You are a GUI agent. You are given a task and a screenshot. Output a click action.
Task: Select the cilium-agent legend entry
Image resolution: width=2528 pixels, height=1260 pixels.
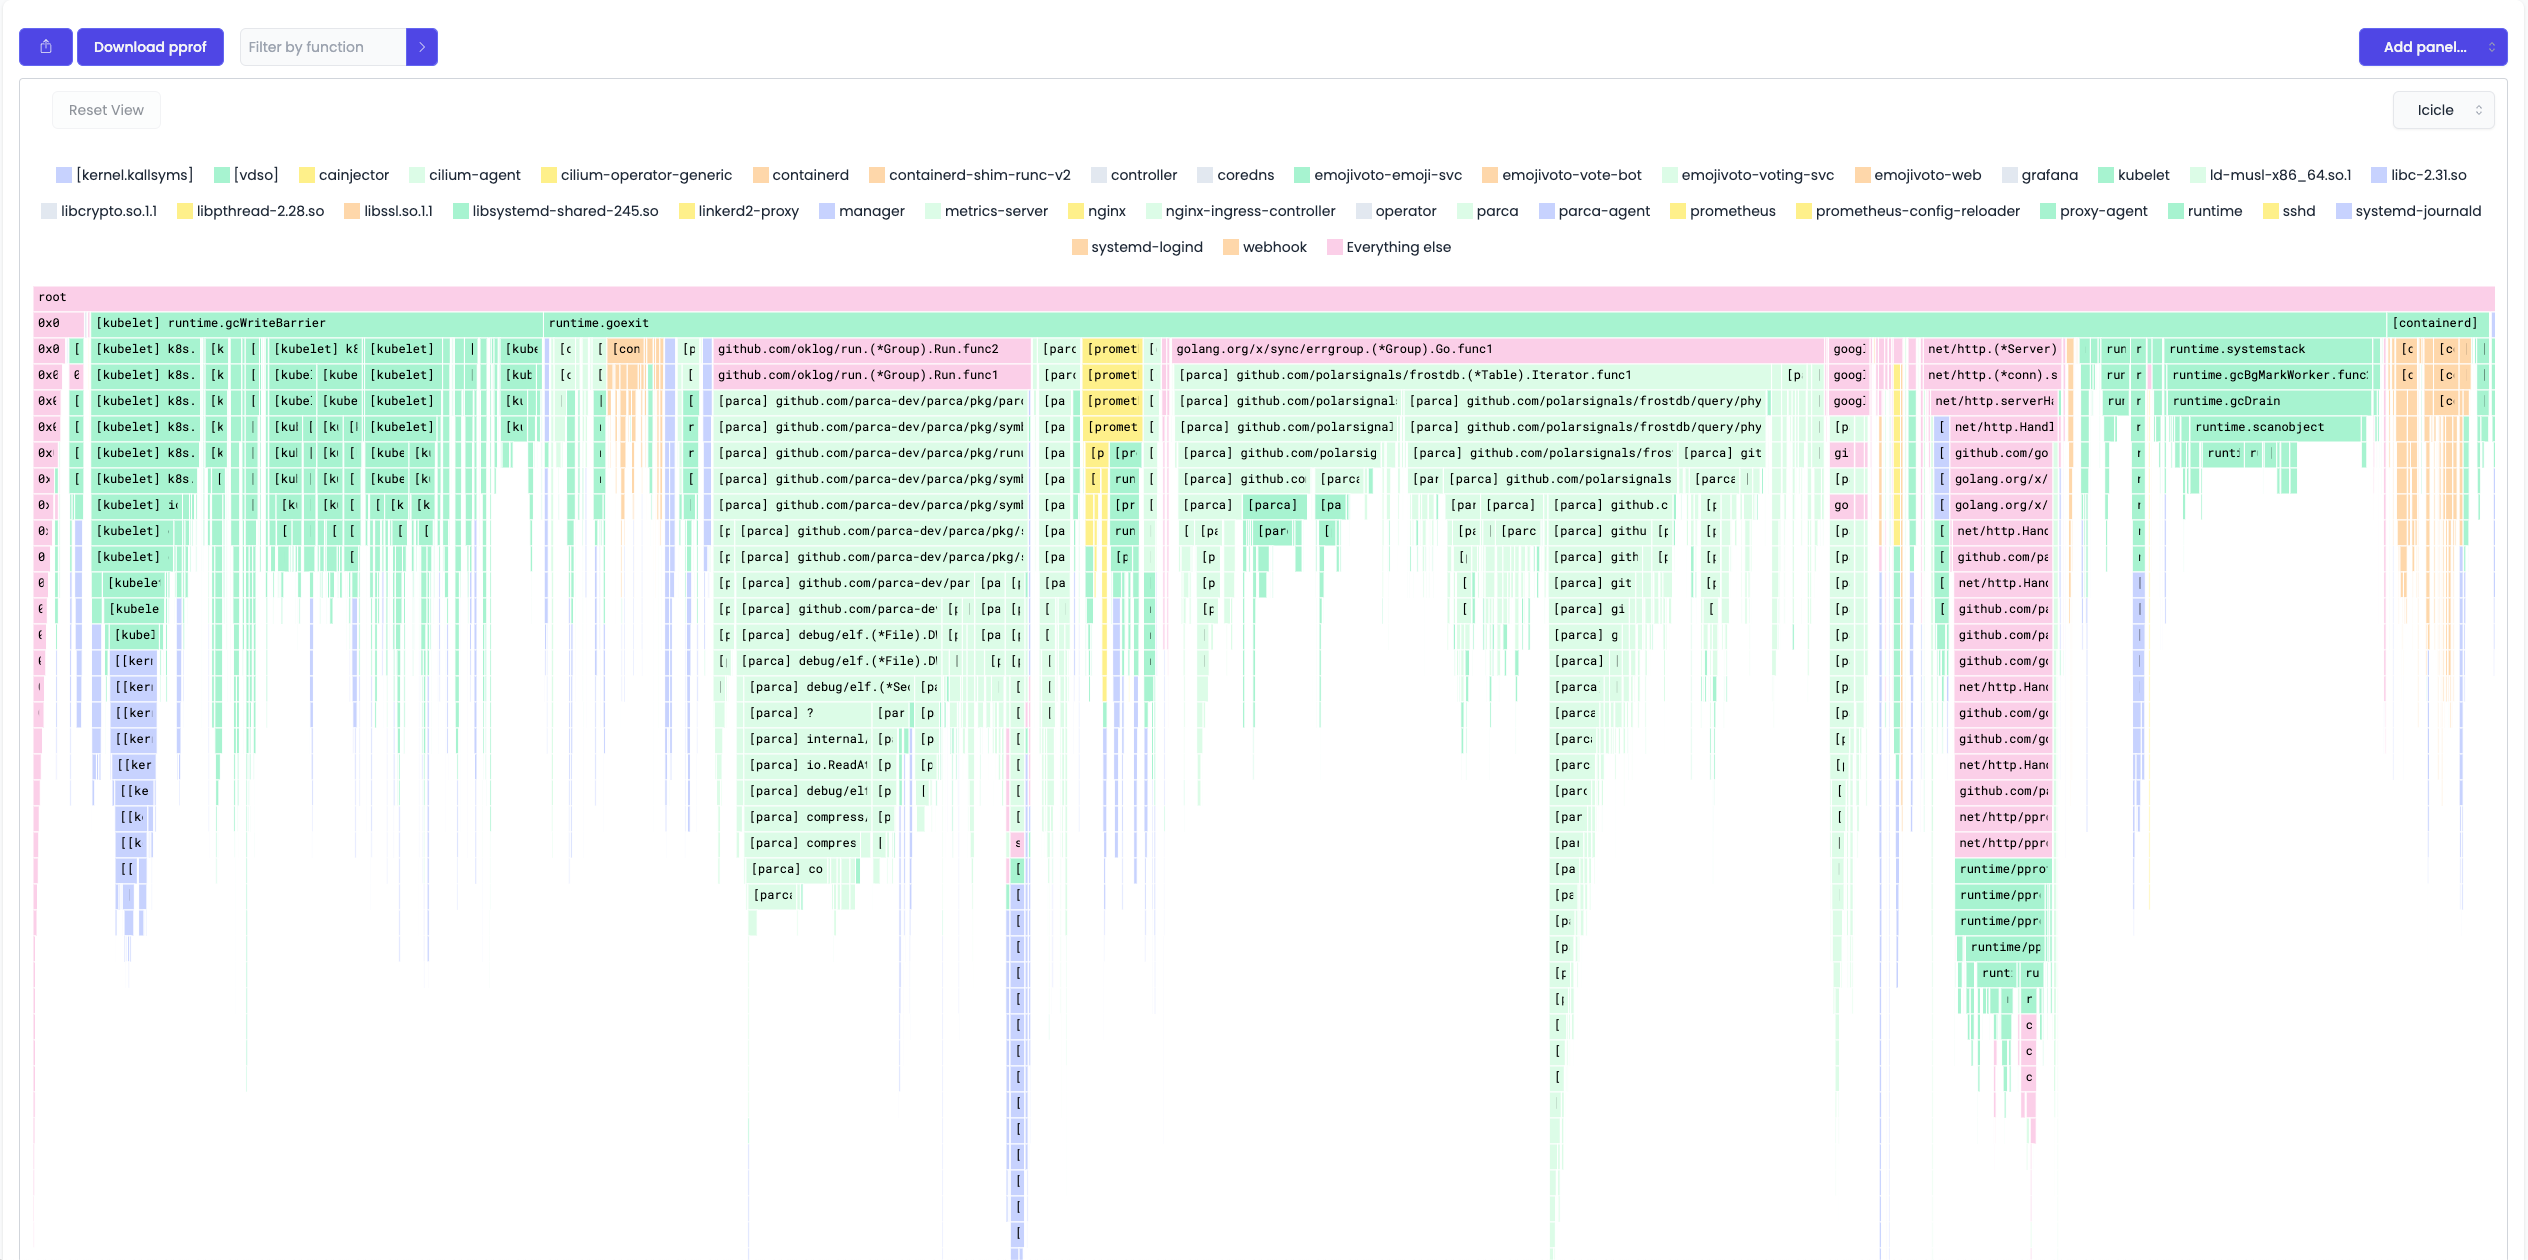[465, 175]
